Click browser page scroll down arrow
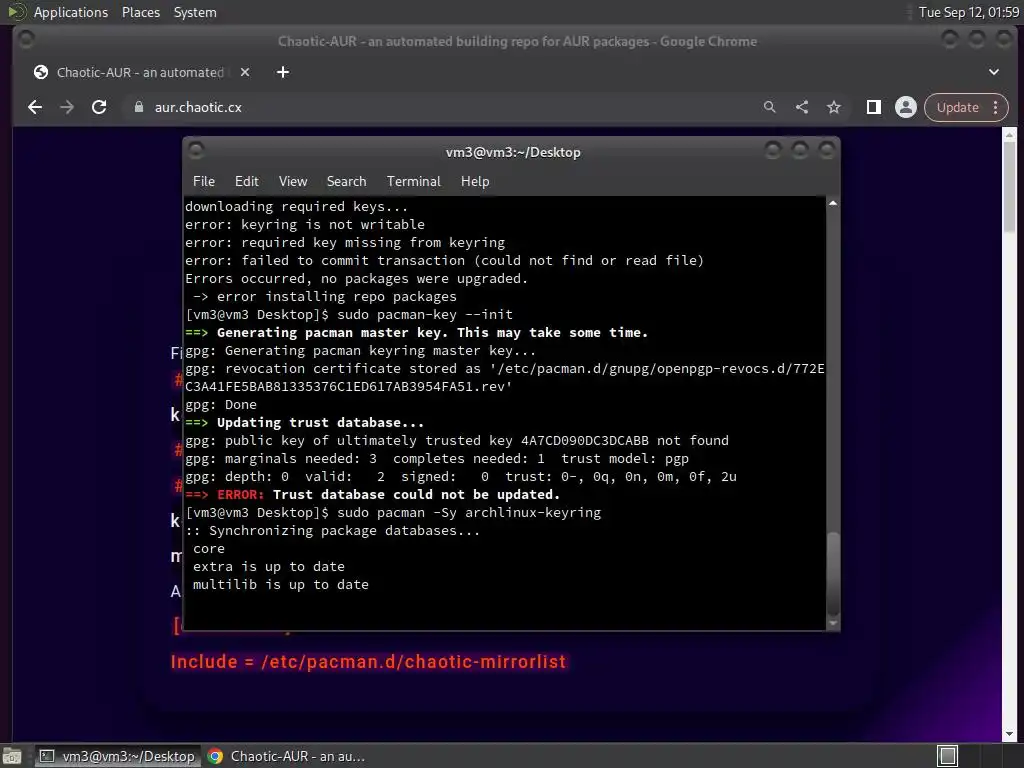This screenshot has height=768, width=1024. 1010,734
